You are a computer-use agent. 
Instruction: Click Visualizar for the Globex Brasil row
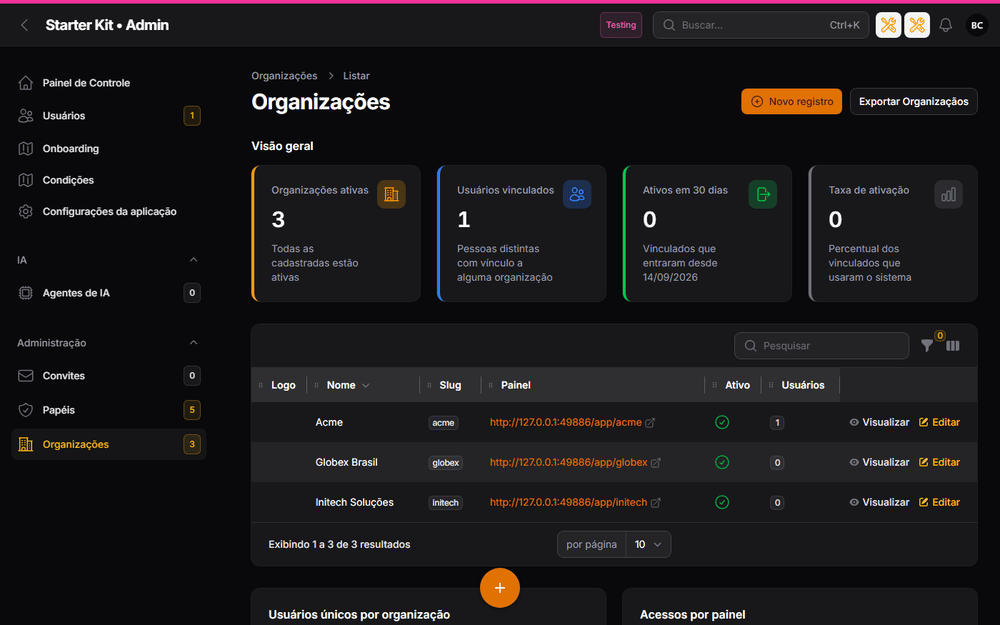click(879, 462)
